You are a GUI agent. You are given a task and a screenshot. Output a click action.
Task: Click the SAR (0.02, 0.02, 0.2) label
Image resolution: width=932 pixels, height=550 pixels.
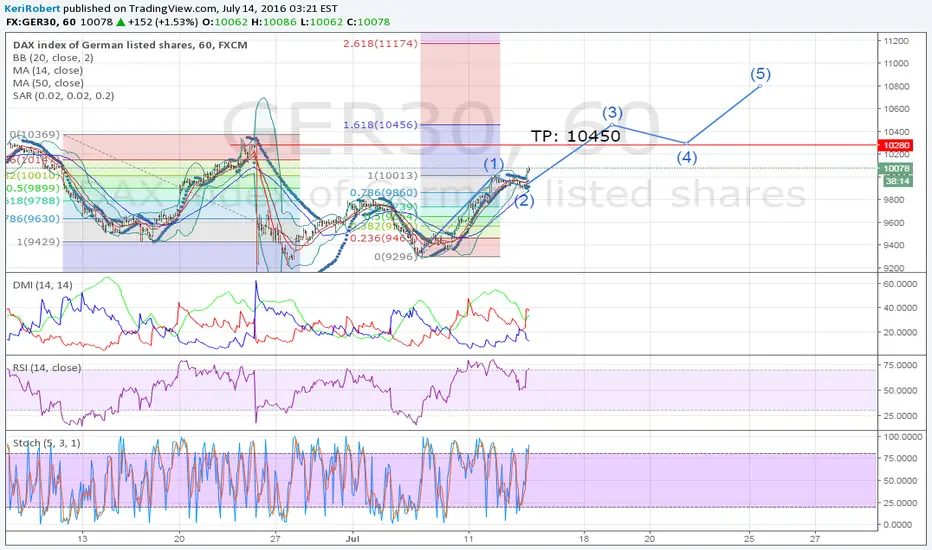tap(64, 96)
